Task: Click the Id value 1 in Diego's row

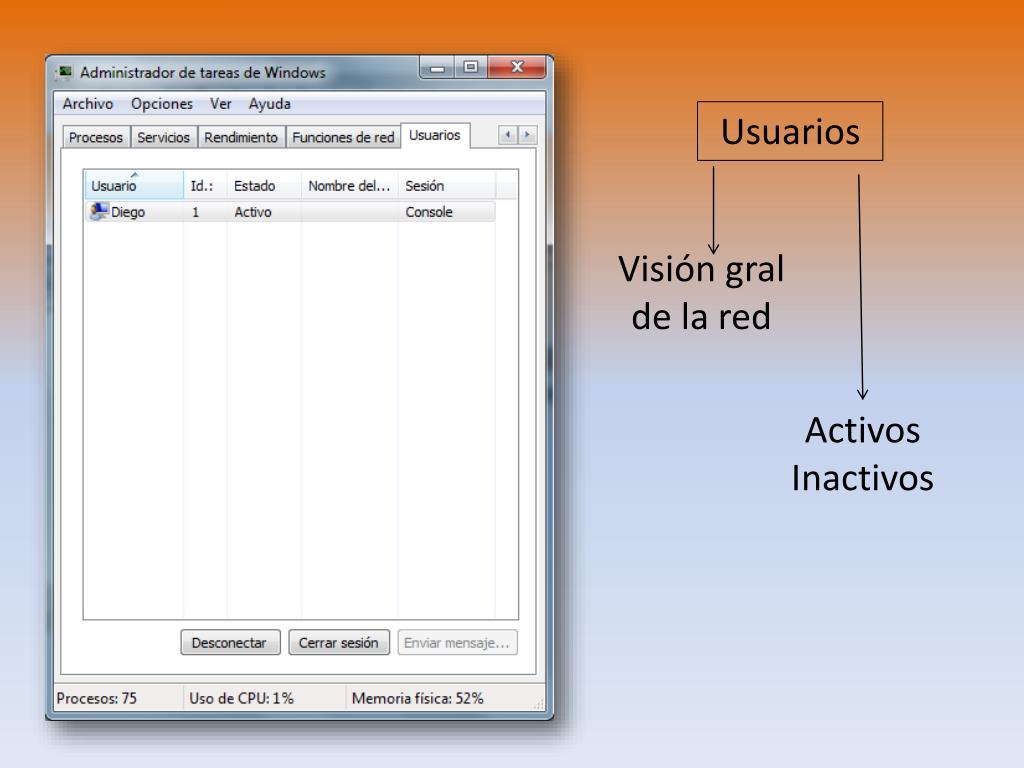Action: pyautogui.click(x=195, y=212)
